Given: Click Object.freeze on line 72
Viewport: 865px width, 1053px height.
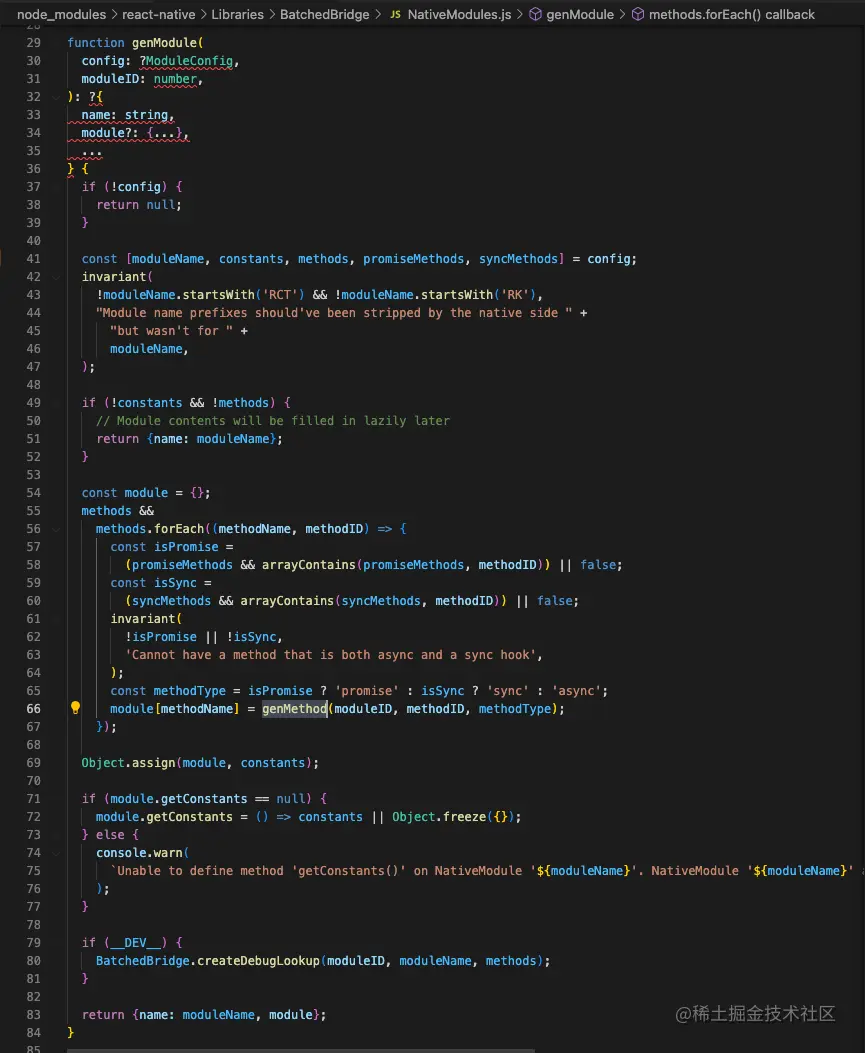Looking at the screenshot, I should click(x=439, y=817).
